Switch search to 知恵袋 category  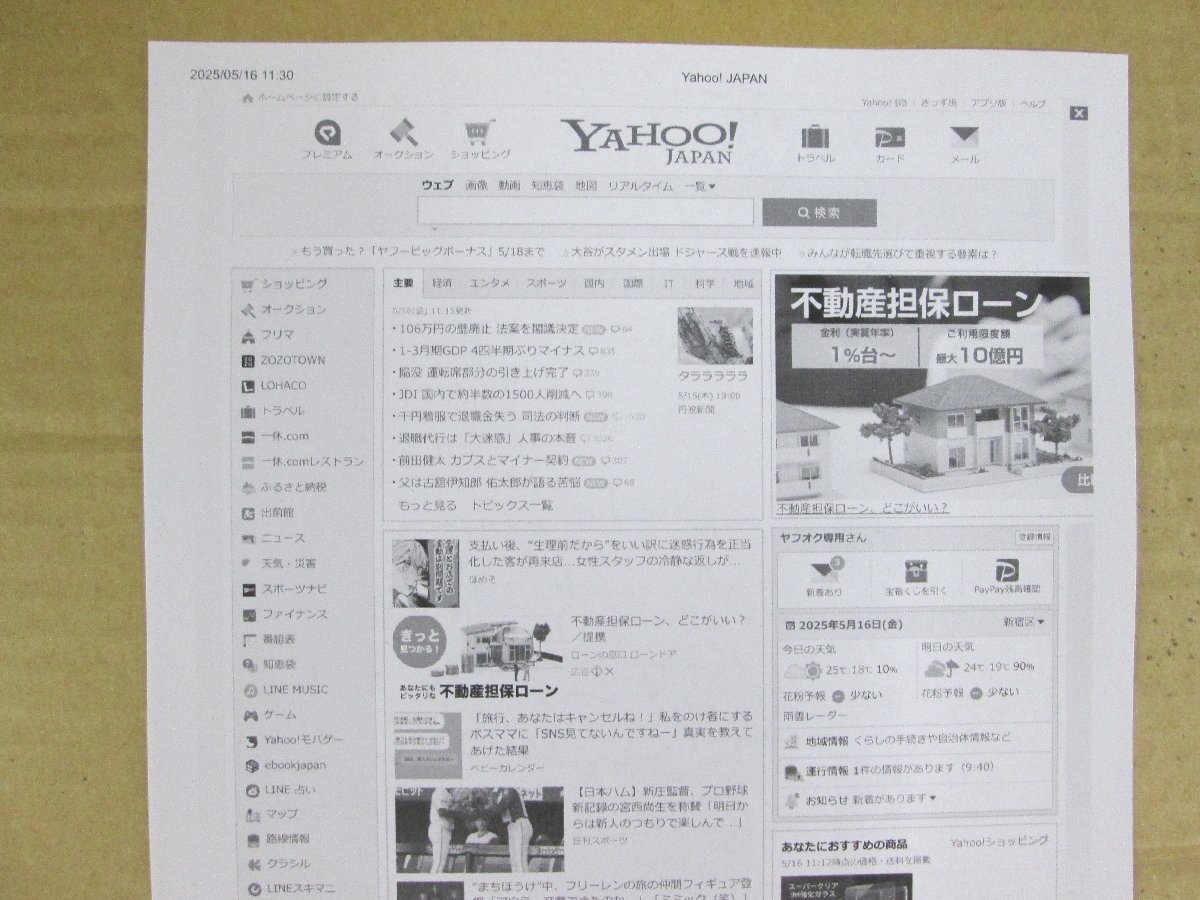click(547, 186)
